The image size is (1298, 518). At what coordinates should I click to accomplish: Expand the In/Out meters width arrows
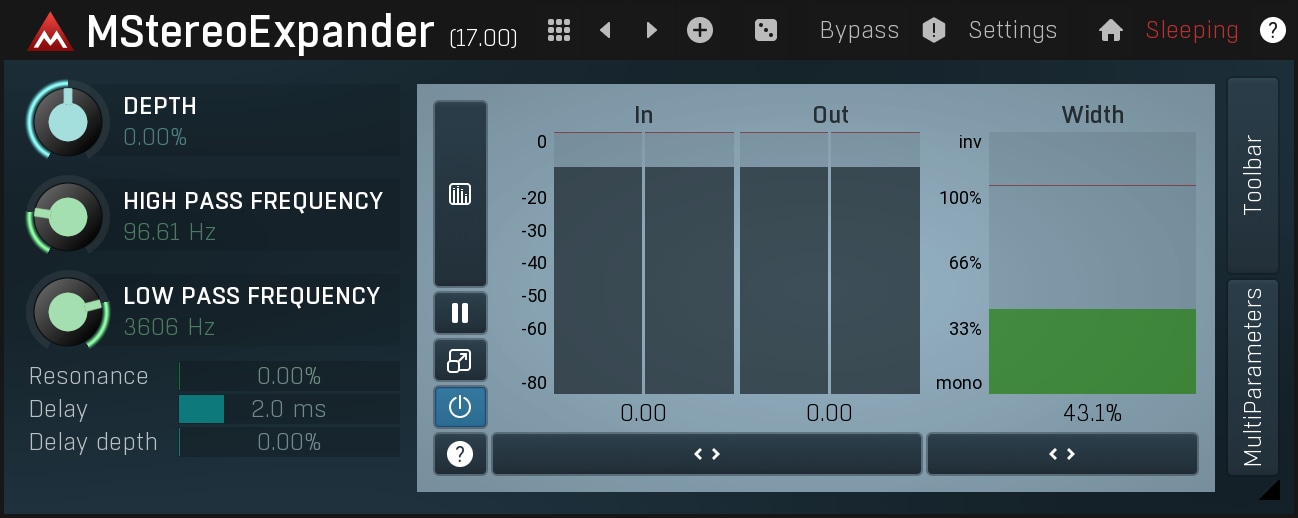pyautogui.click(x=706, y=454)
